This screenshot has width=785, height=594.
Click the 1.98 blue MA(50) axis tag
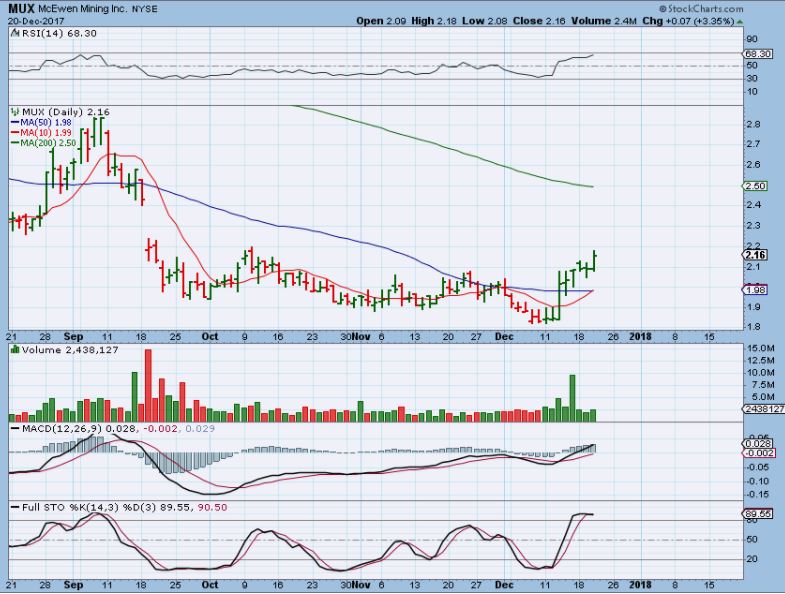click(755, 289)
